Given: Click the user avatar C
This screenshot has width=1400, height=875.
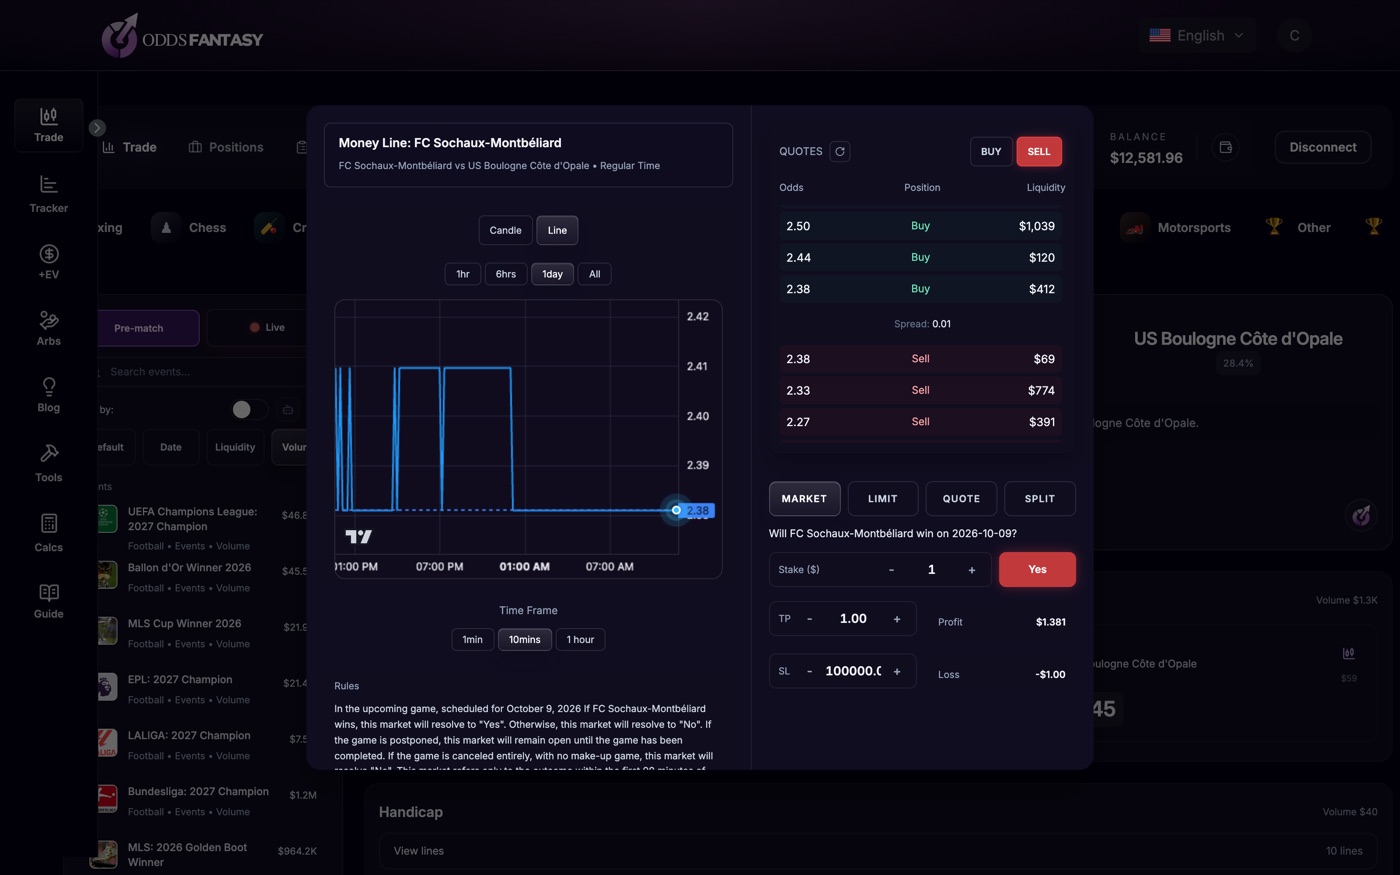Looking at the screenshot, I should (1294, 36).
